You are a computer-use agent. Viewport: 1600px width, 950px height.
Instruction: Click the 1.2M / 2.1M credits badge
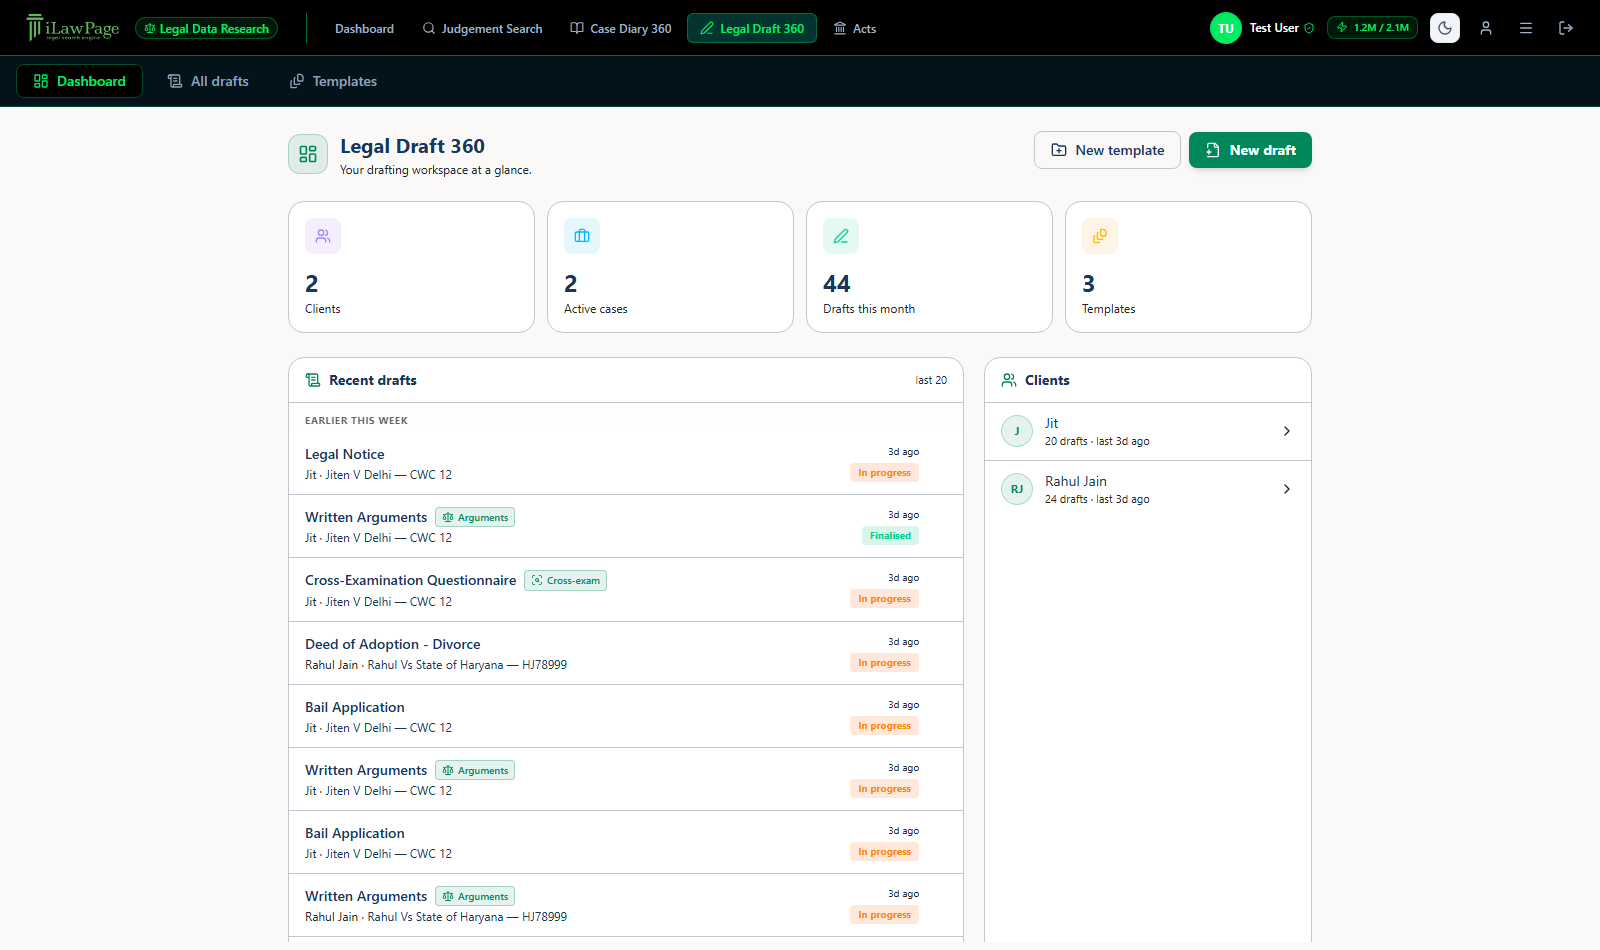(1372, 28)
